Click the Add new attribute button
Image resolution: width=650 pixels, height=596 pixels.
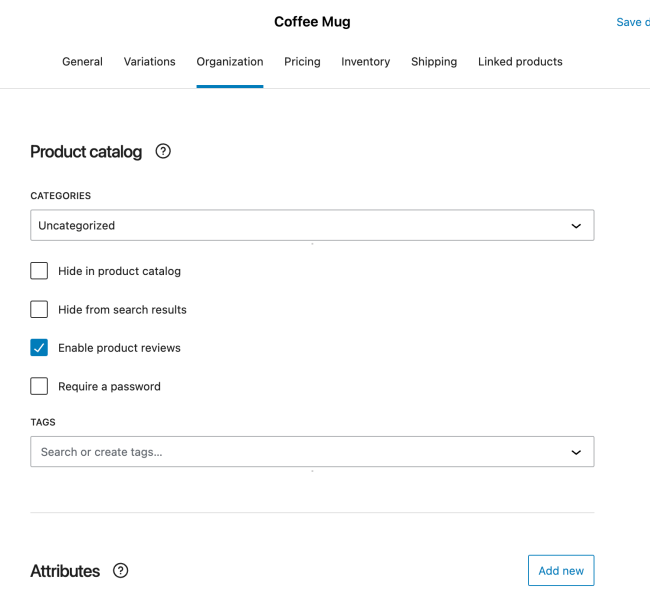coord(560,571)
